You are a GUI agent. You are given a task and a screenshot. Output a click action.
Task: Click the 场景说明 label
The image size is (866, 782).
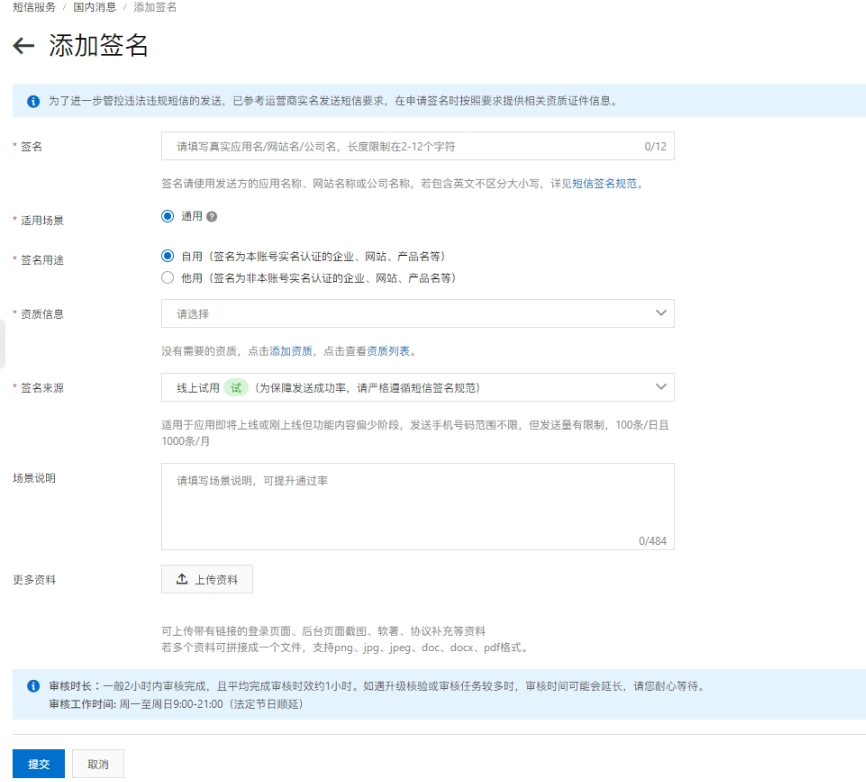pos(34,478)
